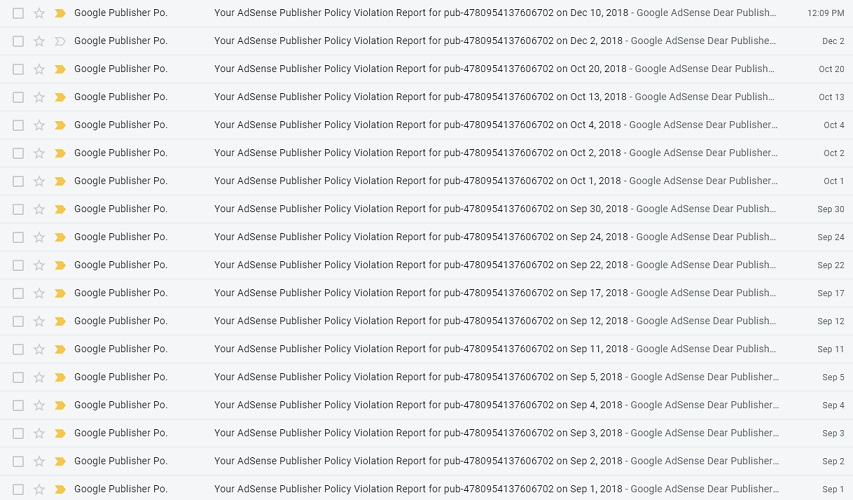Star the Sep 12, 2018 violation report email
The height and width of the screenshot is (500, 853).
[39, 321]
